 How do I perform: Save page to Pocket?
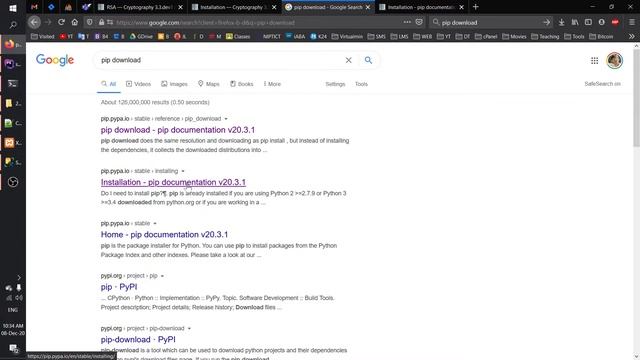(419, 22)
